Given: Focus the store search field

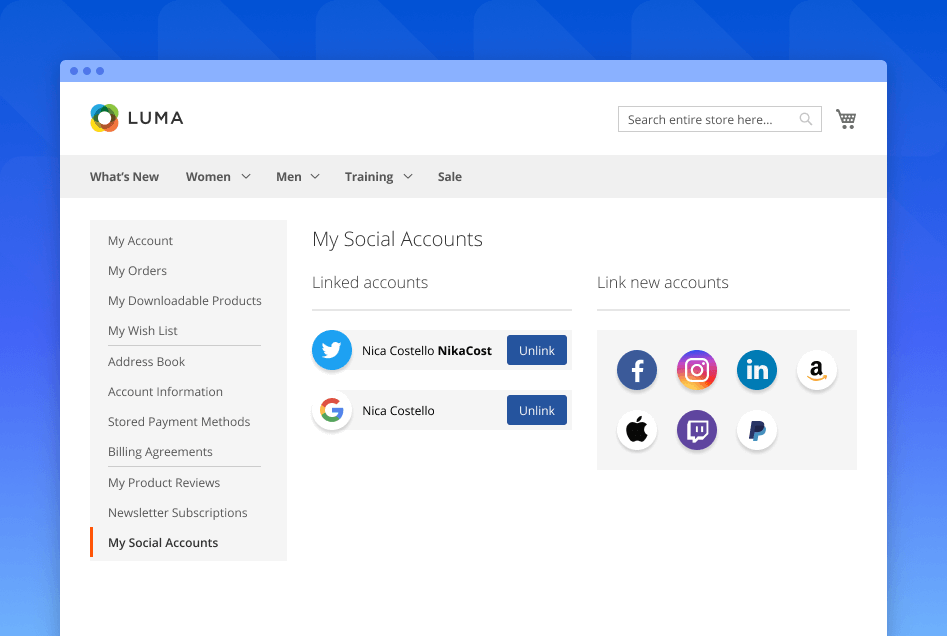Looking at the screenshot, I should tap(719, 119).
